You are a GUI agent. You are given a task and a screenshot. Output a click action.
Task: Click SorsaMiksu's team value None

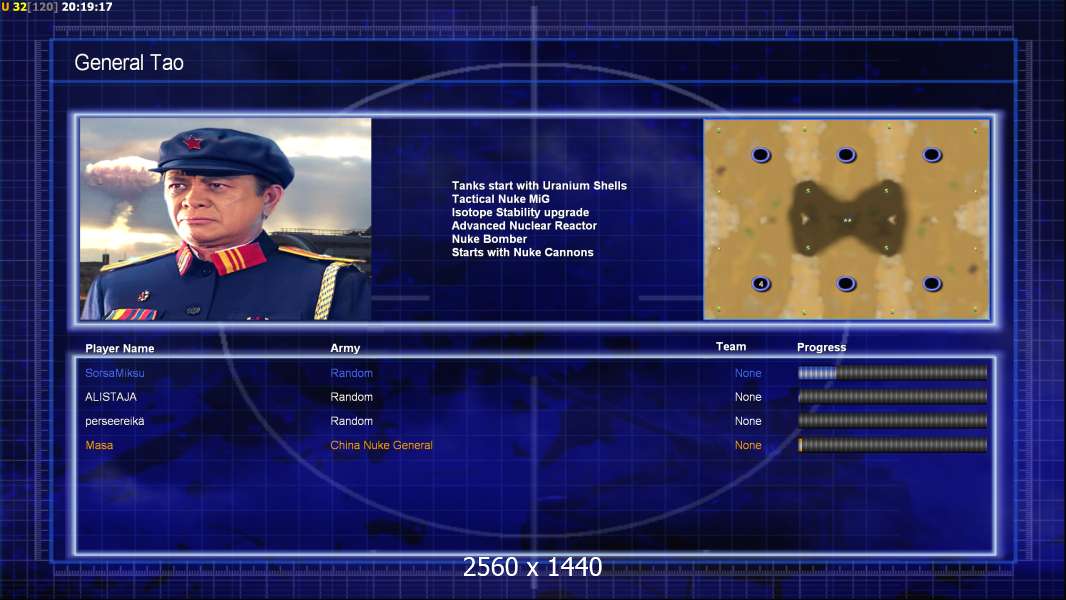[x=748, y=373]
